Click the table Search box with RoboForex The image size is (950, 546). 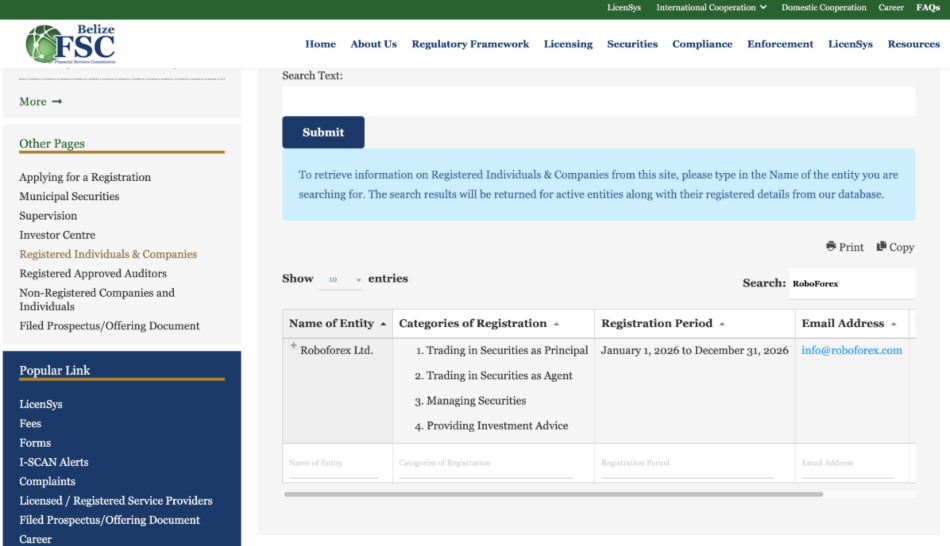pos(852,284)
